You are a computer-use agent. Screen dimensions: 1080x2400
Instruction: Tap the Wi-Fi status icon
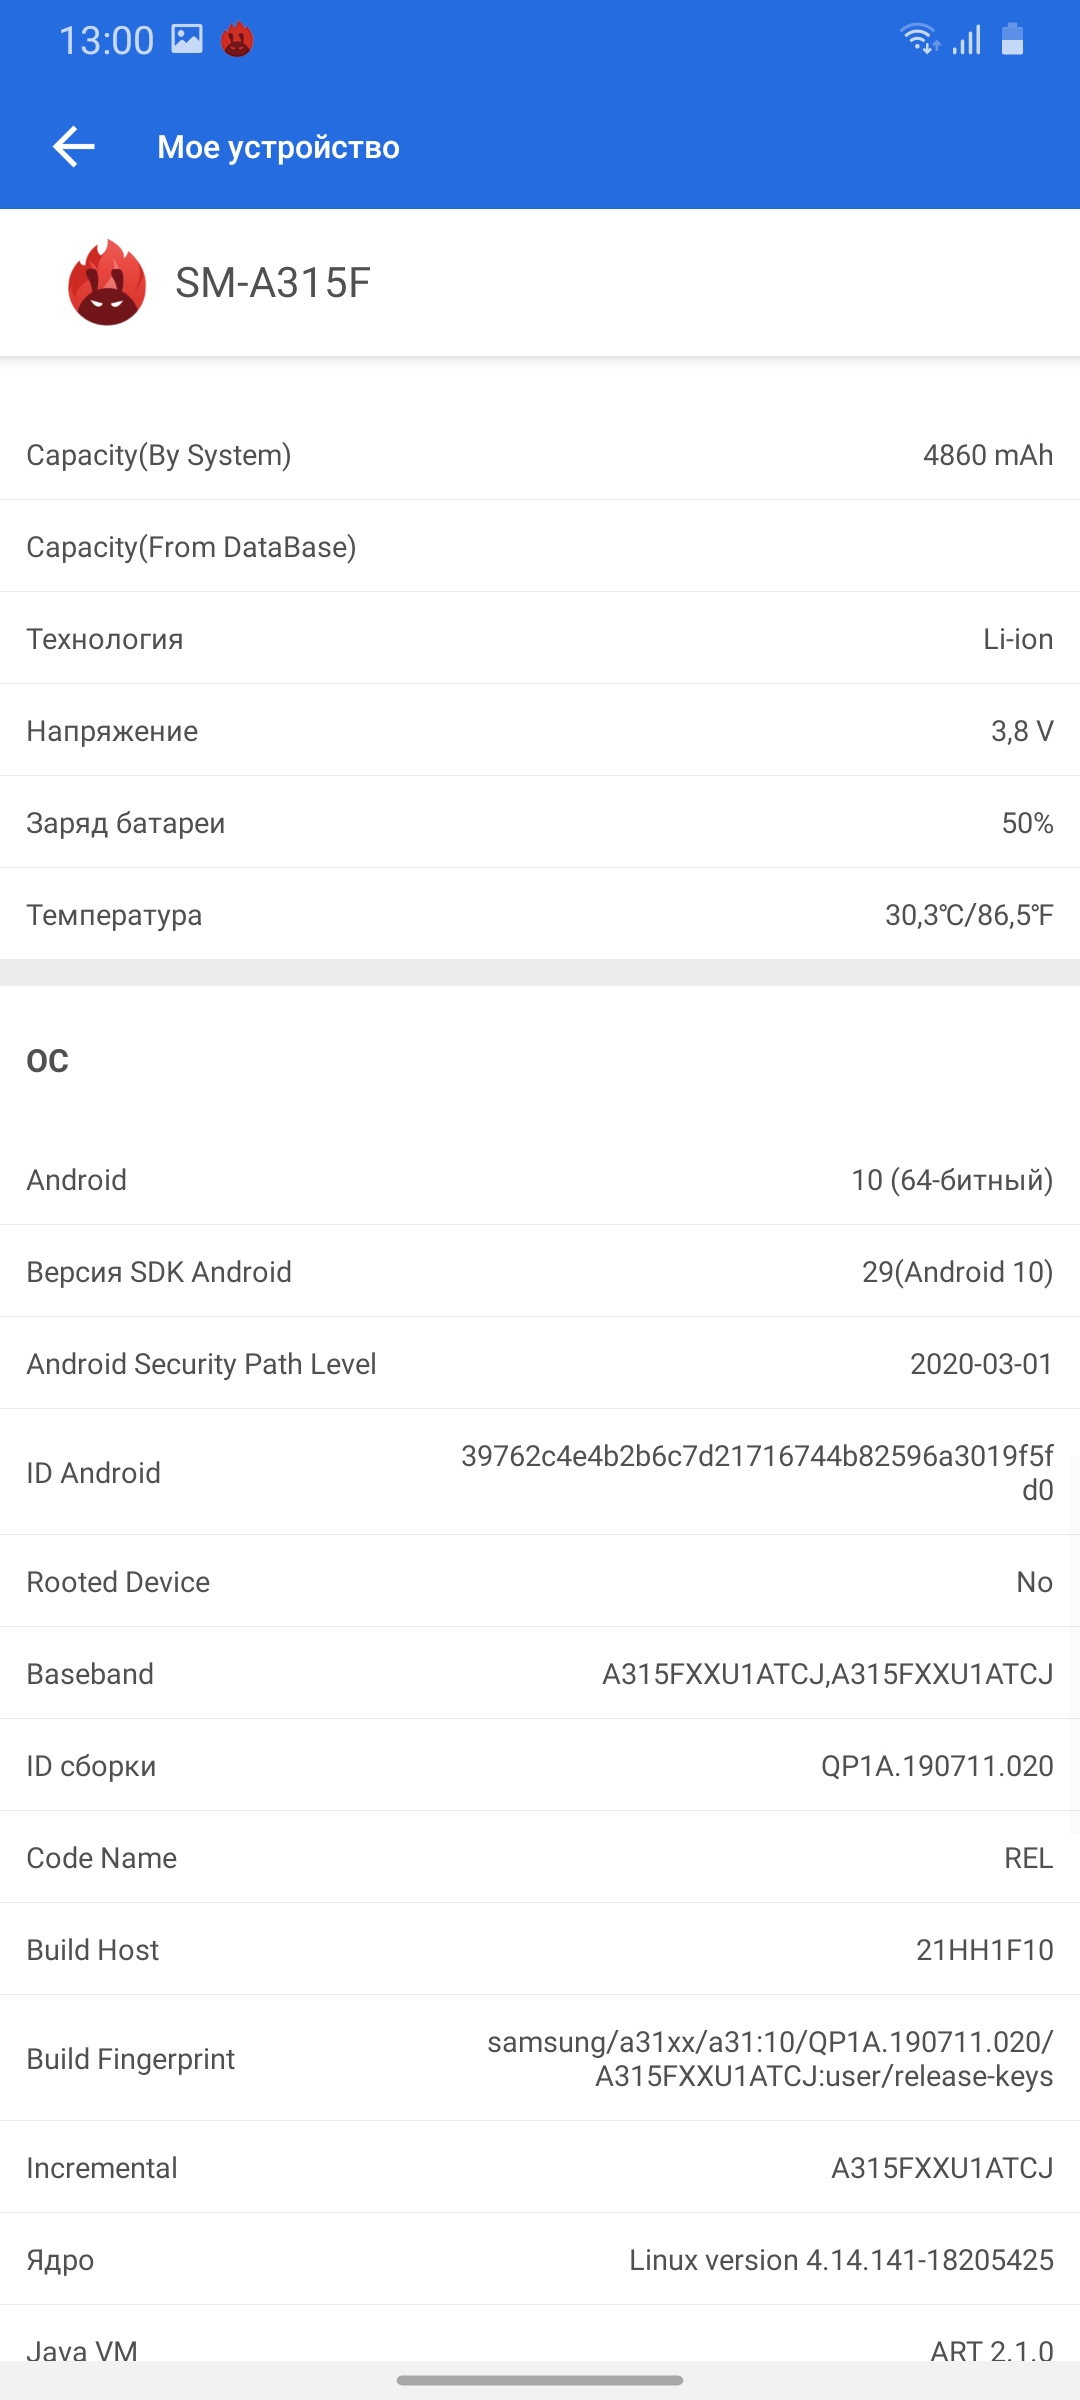pos(918,39)
